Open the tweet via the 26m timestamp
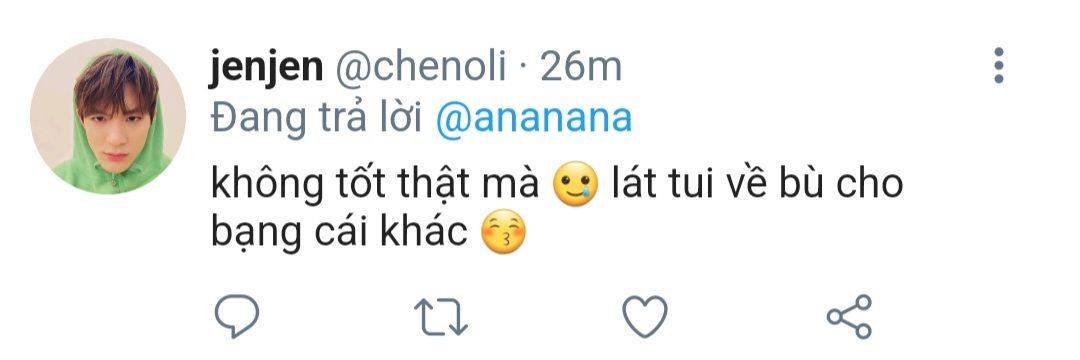 (581, 67)
